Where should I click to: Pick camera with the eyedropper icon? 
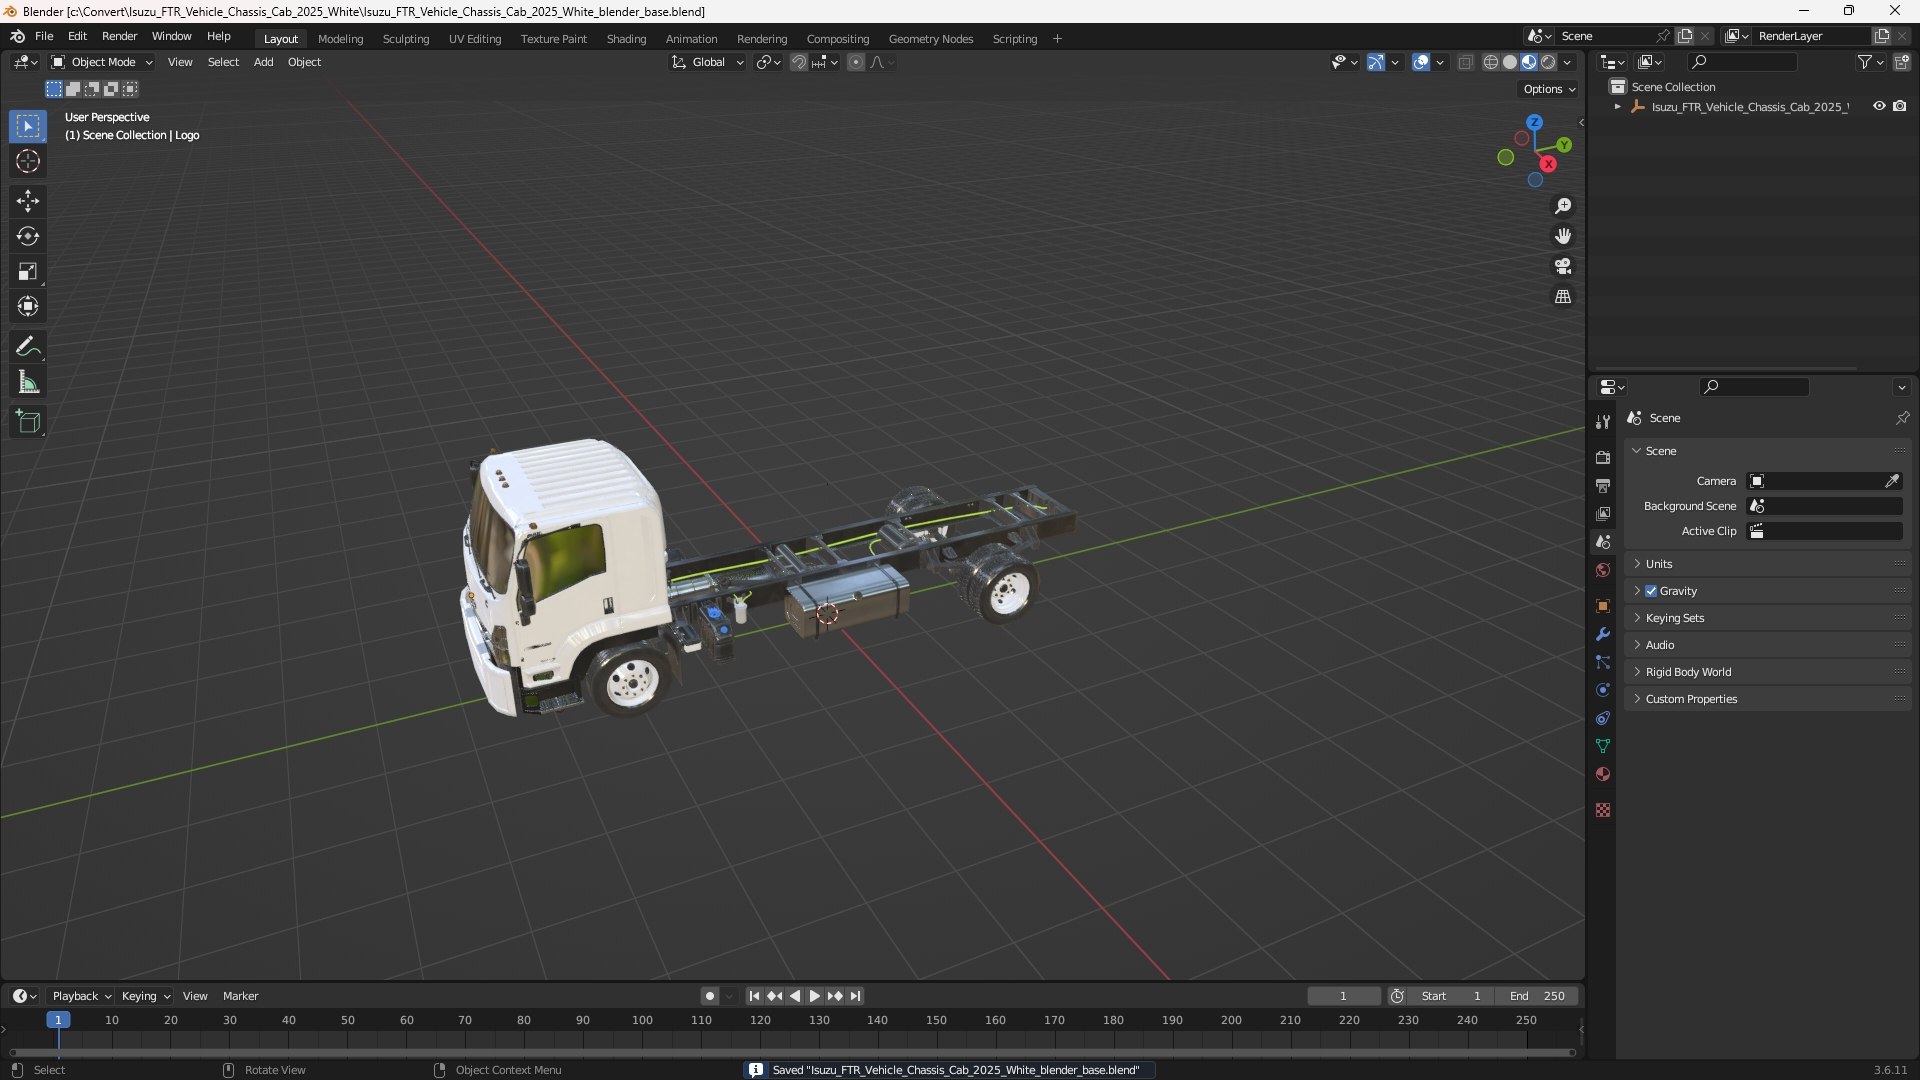pos(1892,481)
